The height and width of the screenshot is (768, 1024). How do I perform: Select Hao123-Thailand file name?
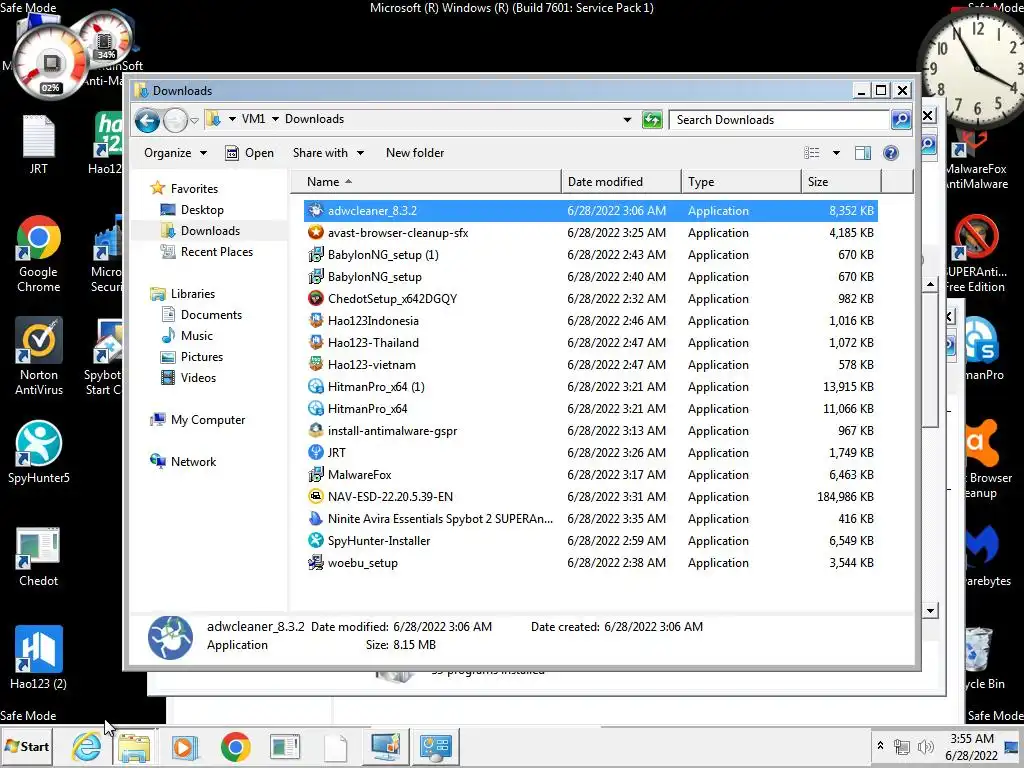(x=374, y=343)
